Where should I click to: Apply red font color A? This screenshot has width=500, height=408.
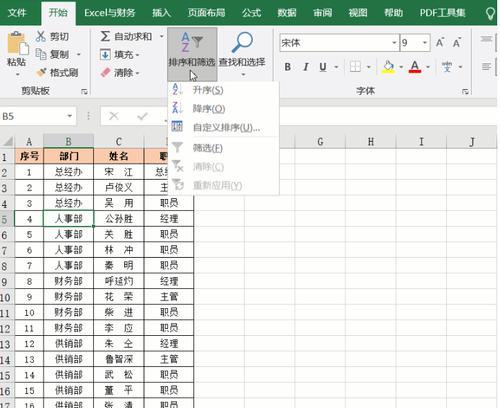click(415, 67)
